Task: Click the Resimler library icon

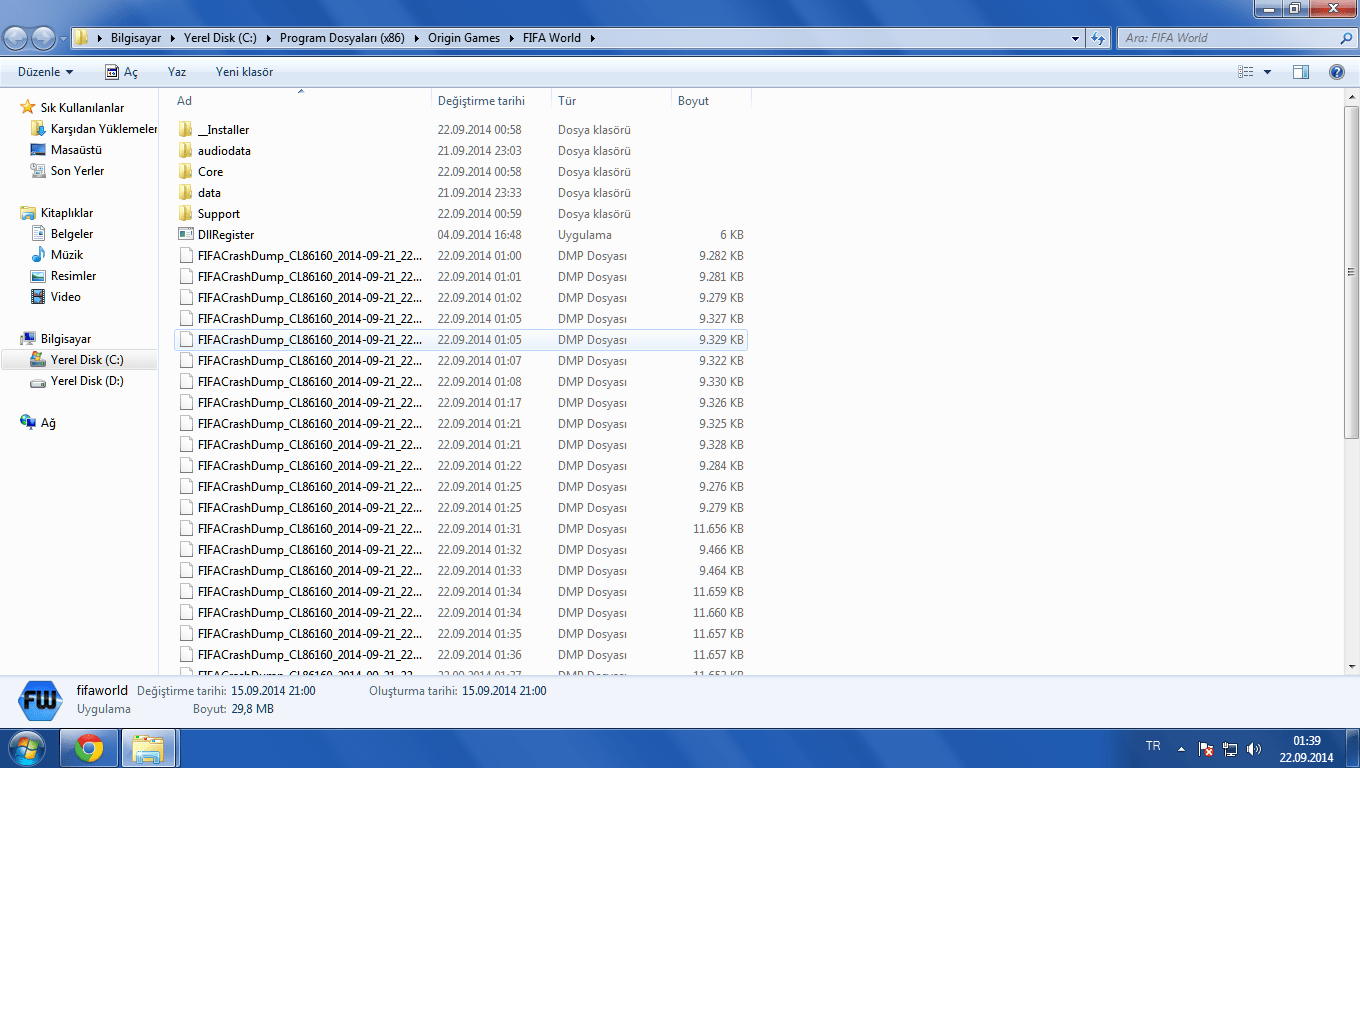Action: [38, 276]
